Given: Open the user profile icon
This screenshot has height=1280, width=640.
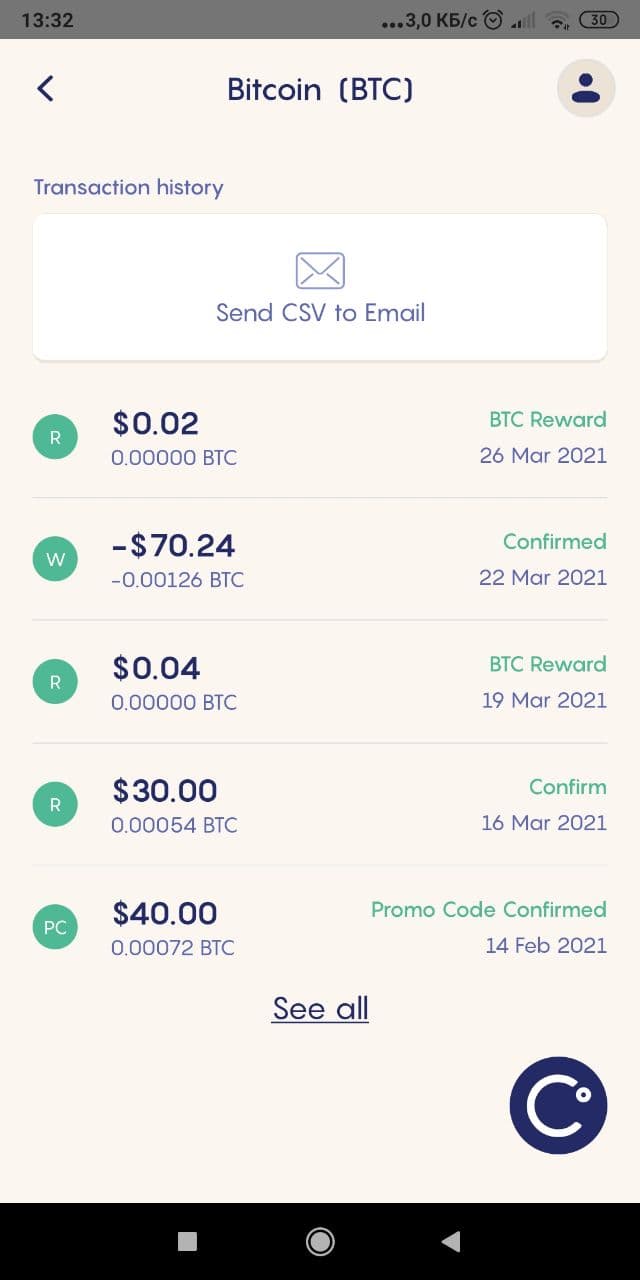Looking at the screenshot, I should pyautogui.click(x=586, y=89).
